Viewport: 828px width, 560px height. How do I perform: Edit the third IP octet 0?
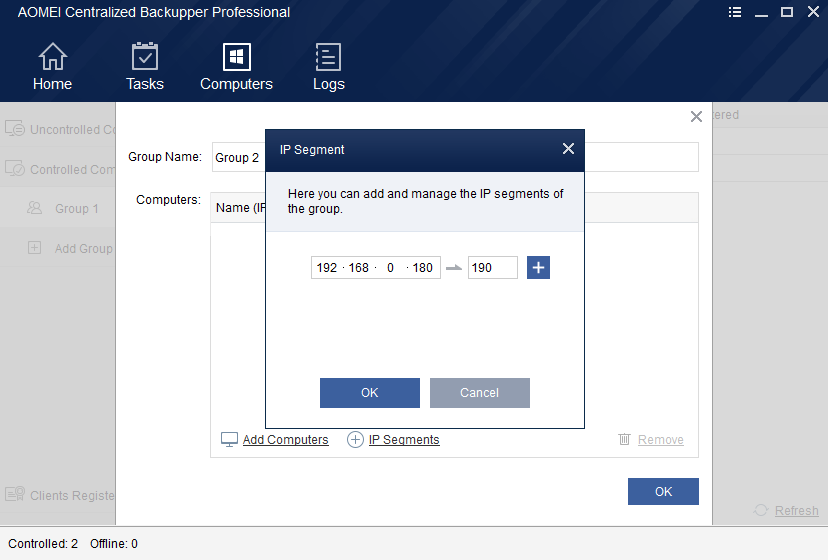click(390, 268)
